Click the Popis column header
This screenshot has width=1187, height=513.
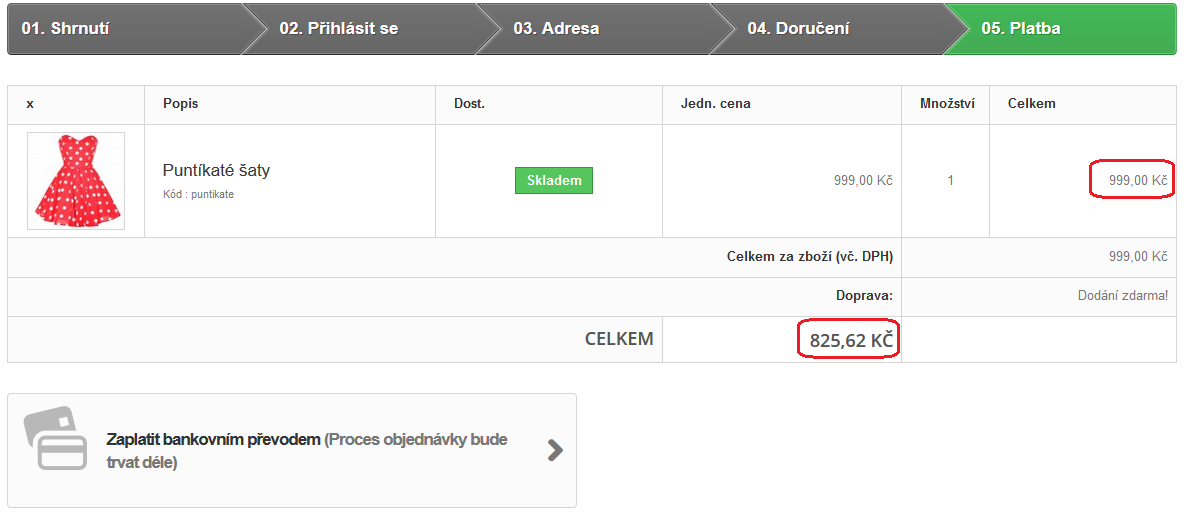click(180, 104)
